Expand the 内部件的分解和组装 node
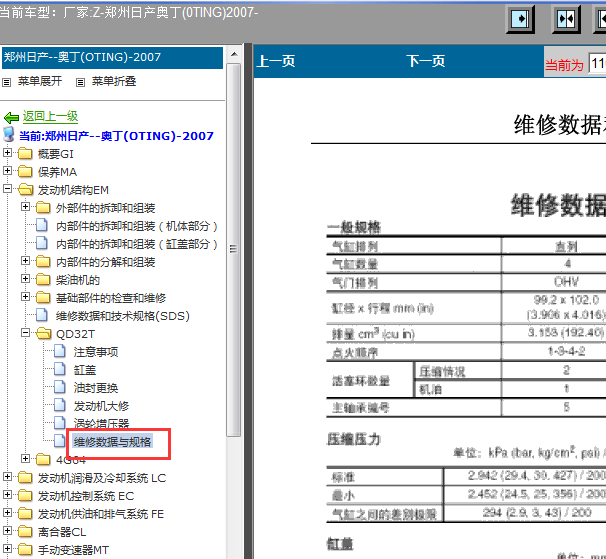 tap(26, 261)
